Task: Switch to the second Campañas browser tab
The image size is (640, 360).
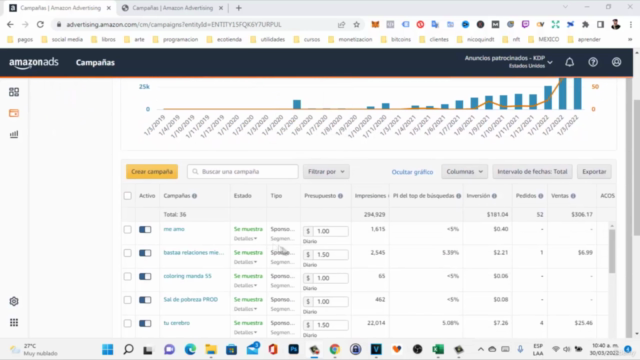Action: tap(173, 8)
